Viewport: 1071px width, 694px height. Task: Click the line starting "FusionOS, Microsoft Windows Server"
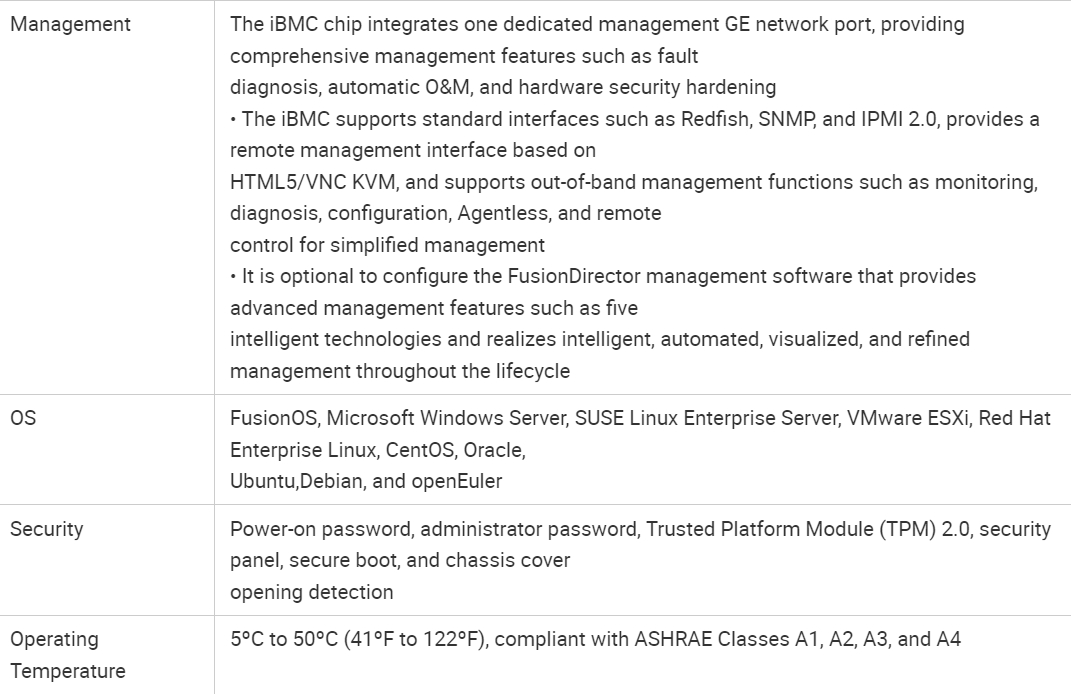click(x=640, y=418)
